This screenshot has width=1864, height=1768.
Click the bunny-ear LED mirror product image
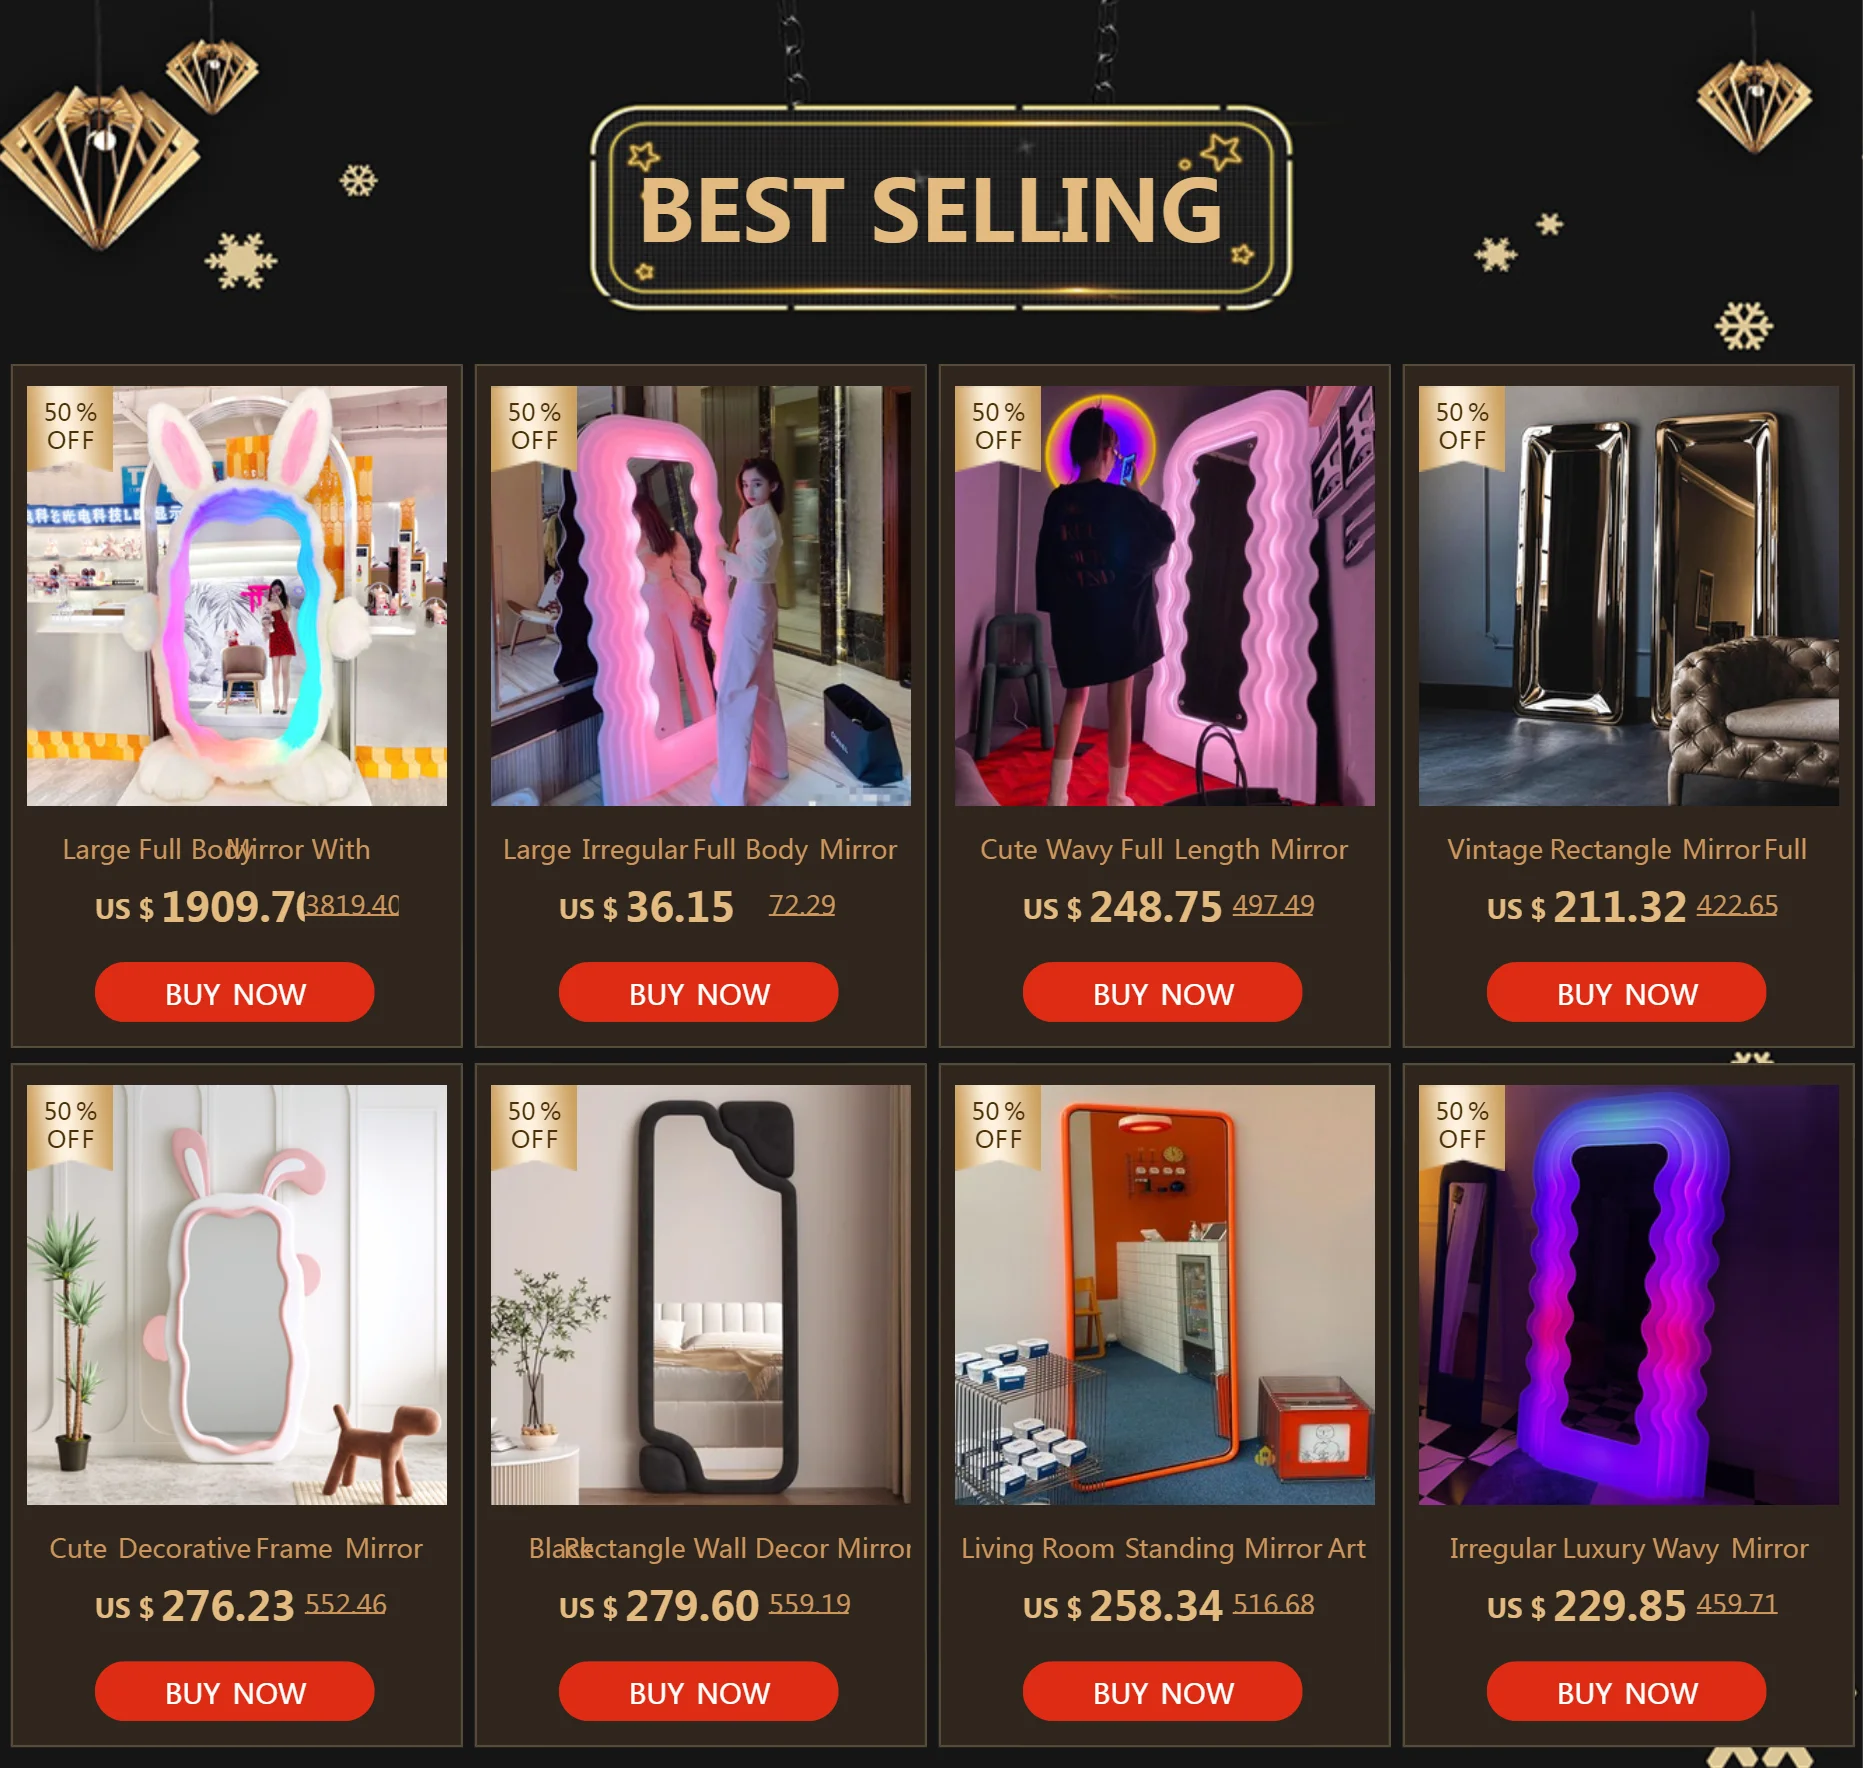[x=237, y=596]
